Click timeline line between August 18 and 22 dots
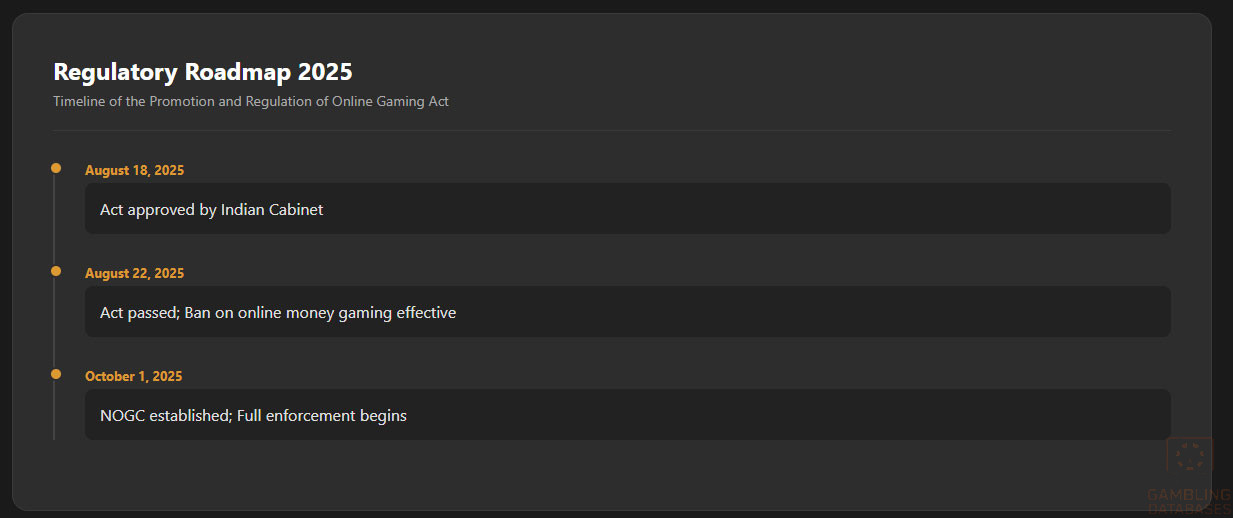 point(54,220)
